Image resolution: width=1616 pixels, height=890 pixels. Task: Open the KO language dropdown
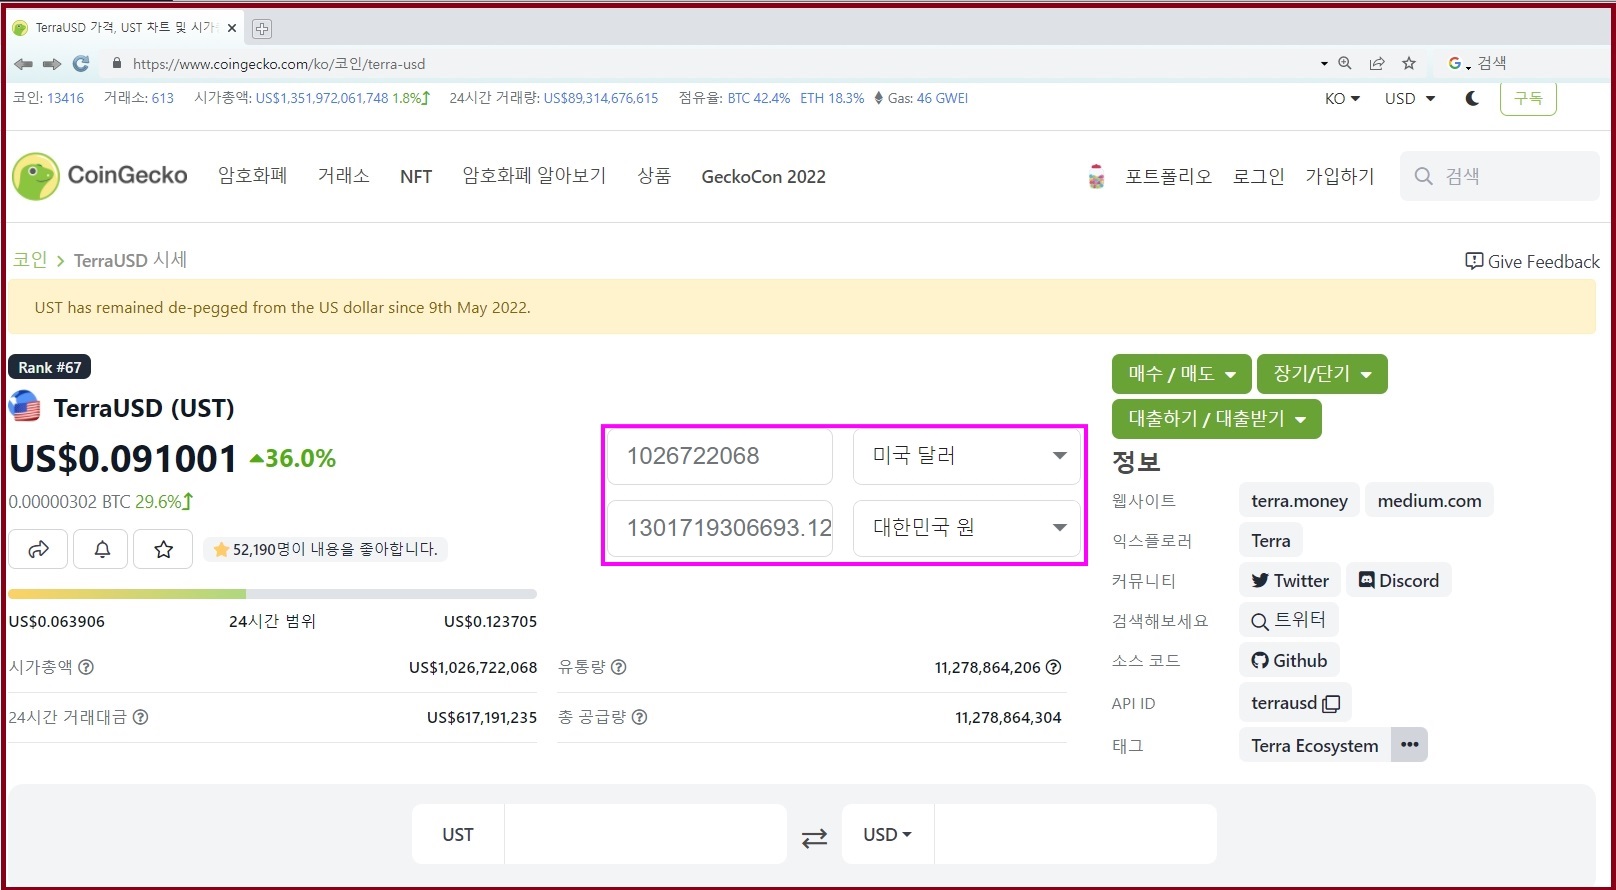pyautogui.click(x=1342, y=98)
